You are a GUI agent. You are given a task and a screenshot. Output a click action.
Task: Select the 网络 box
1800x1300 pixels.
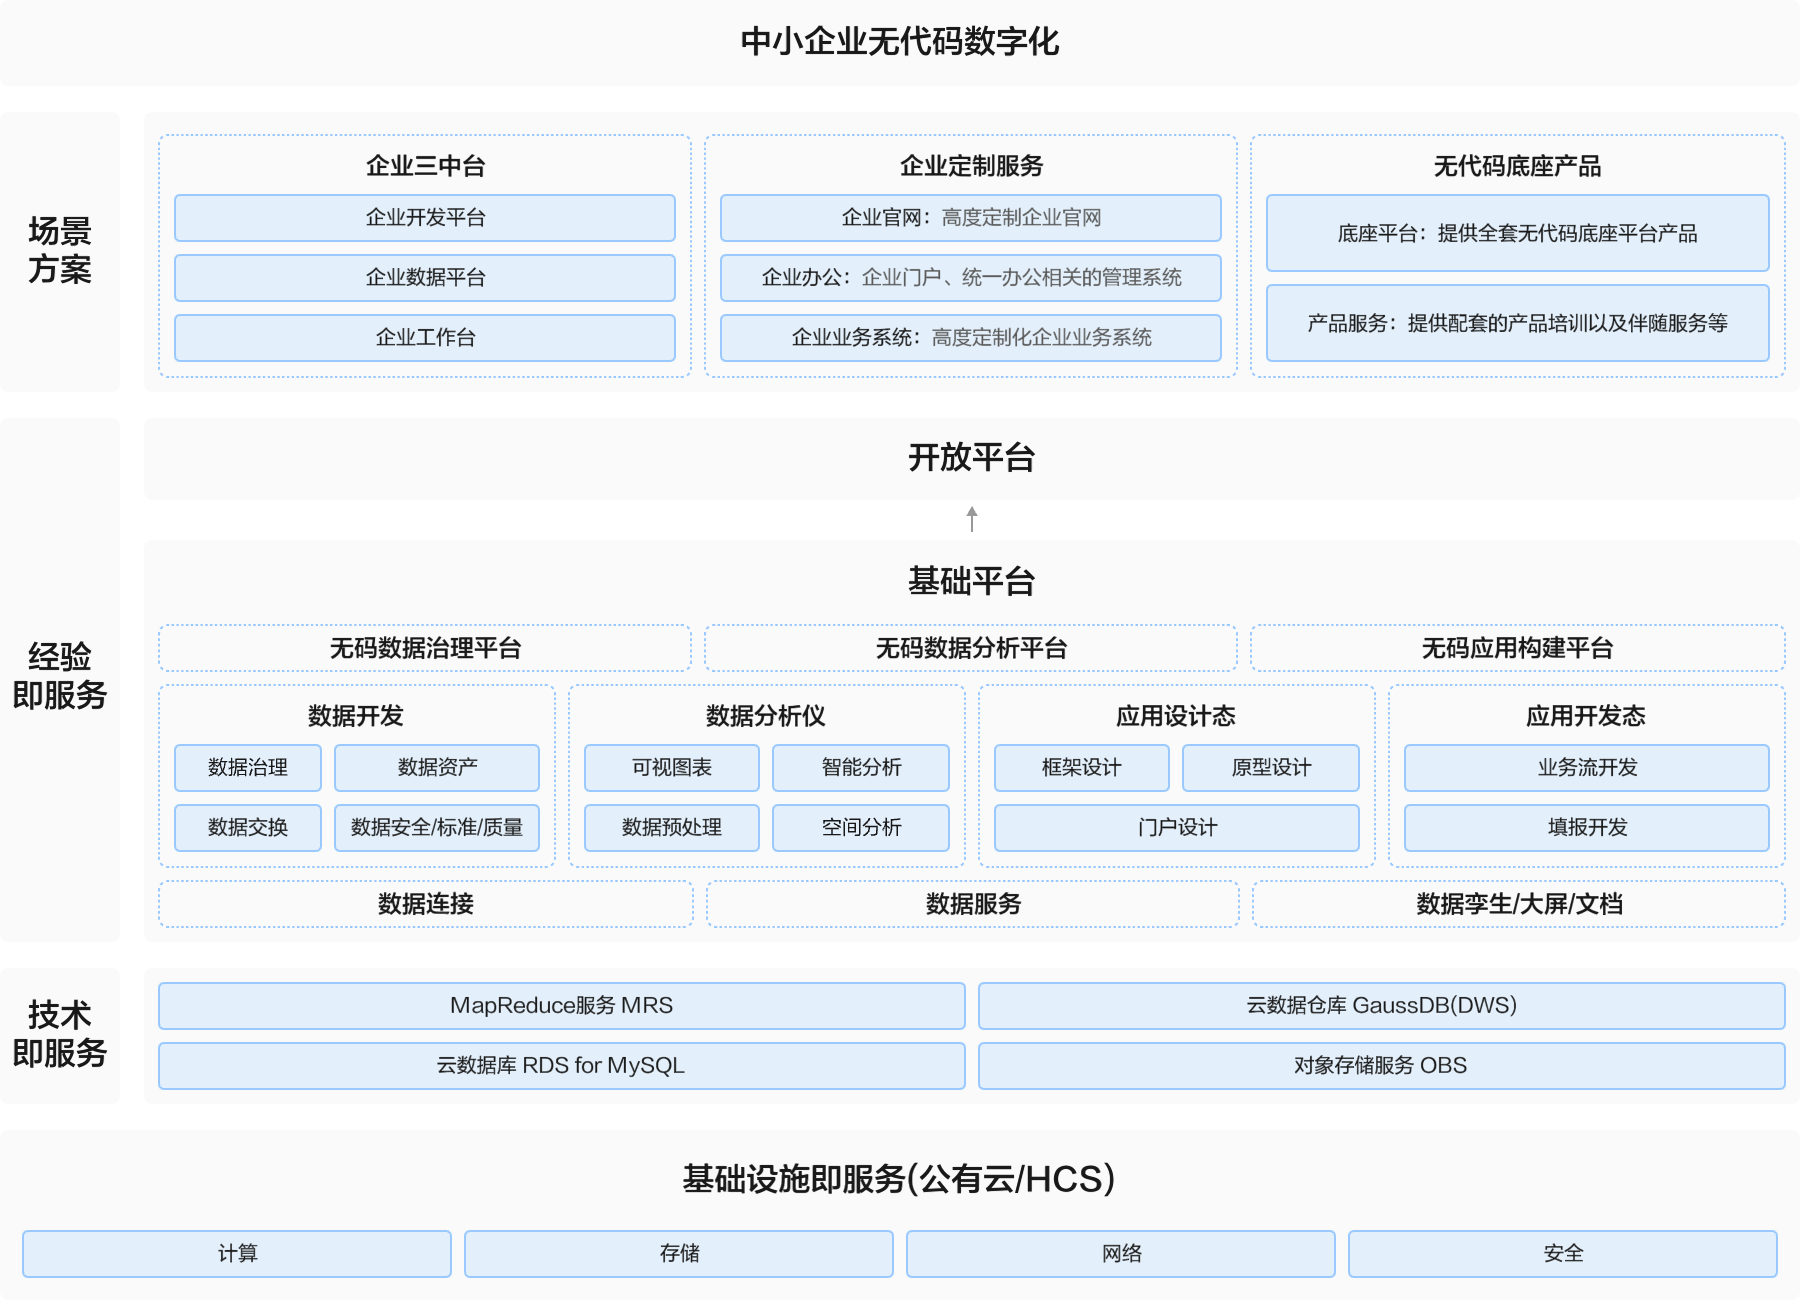click(1121, 1254)
